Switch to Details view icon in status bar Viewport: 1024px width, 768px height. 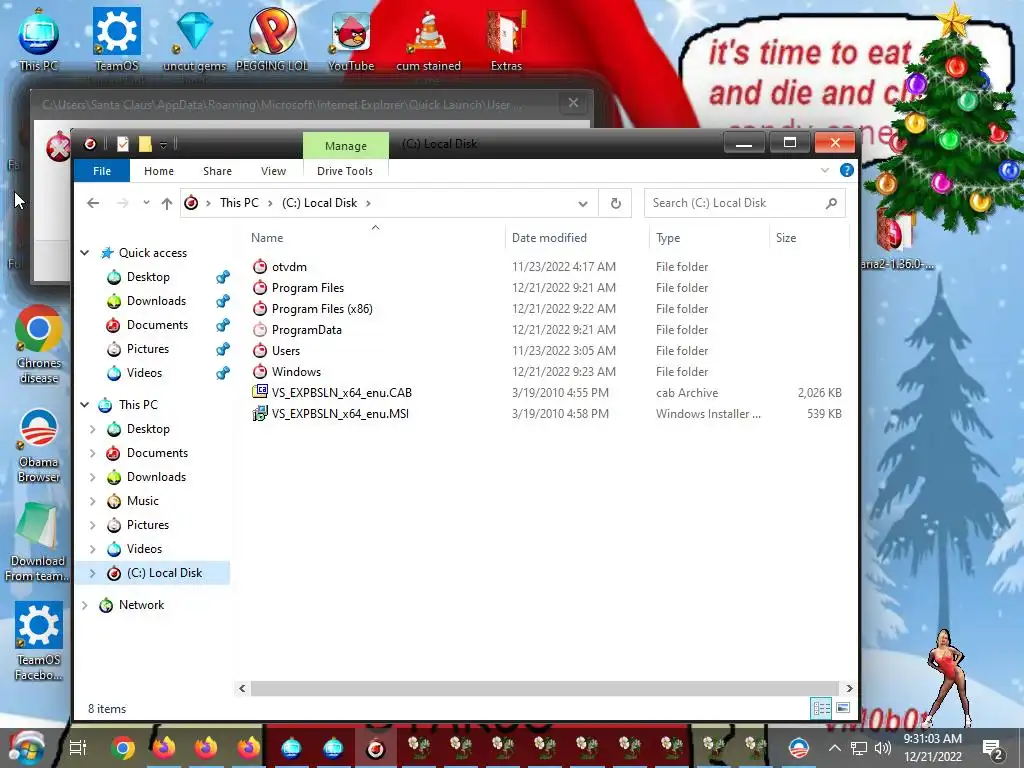(x=822, y=708)
